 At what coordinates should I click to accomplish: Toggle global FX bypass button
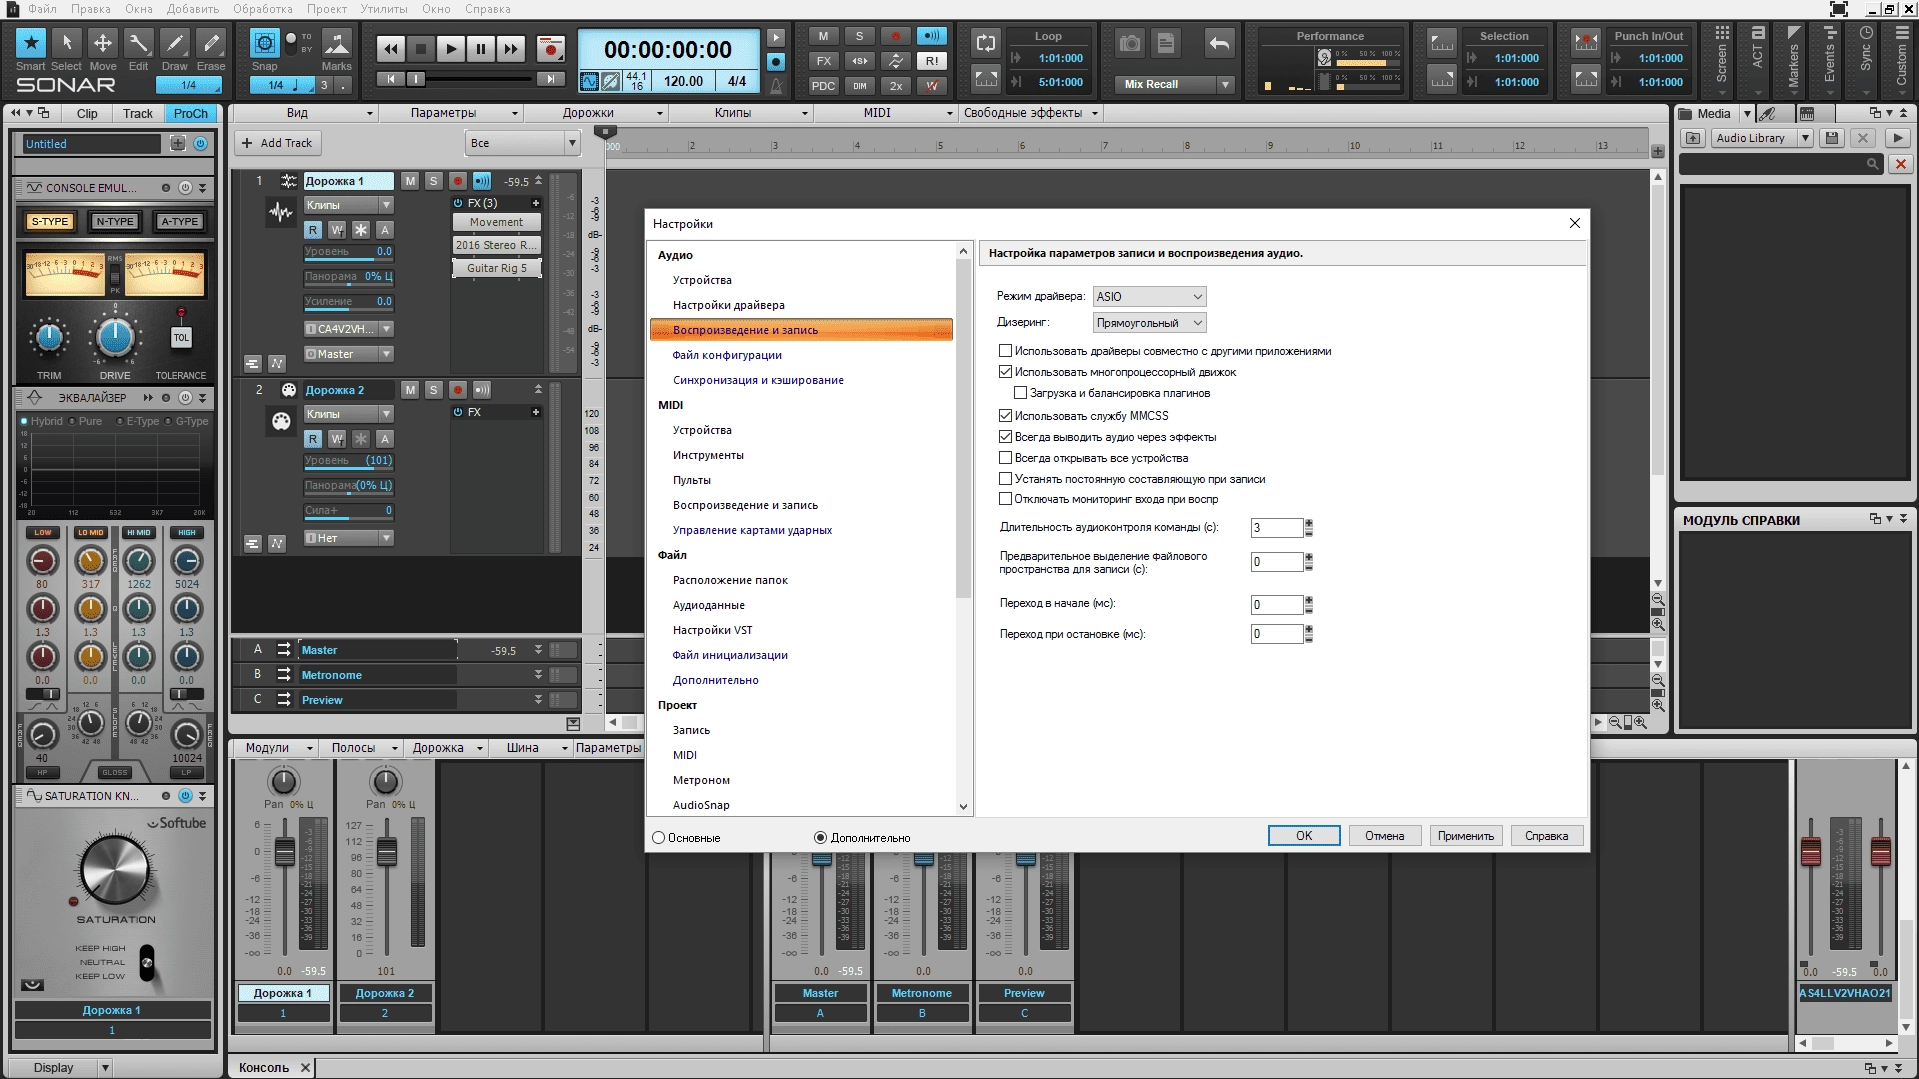[823, 61]
